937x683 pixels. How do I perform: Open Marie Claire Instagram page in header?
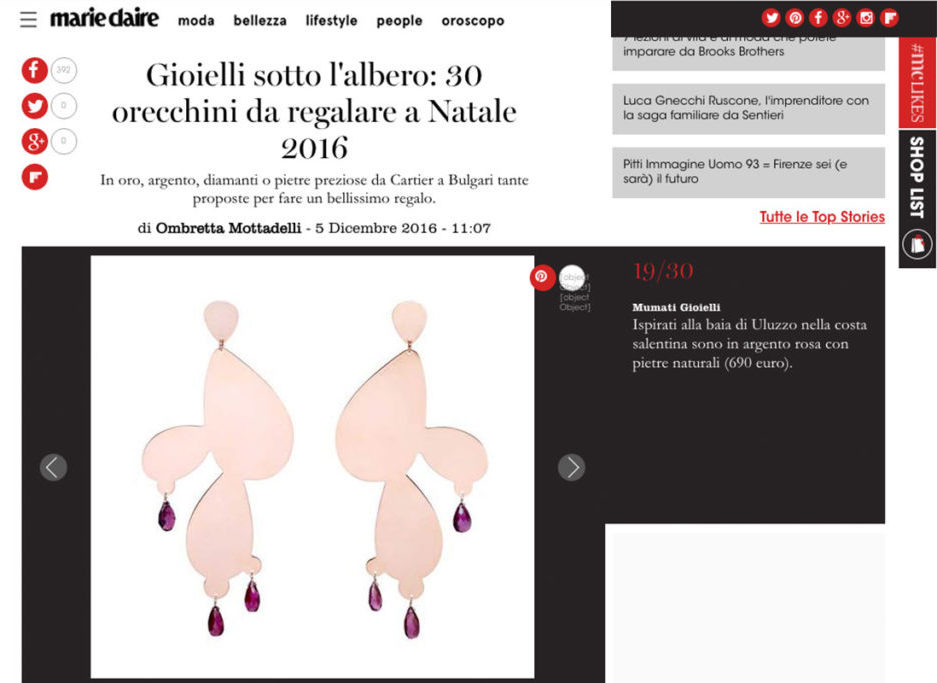coord(865,18)
